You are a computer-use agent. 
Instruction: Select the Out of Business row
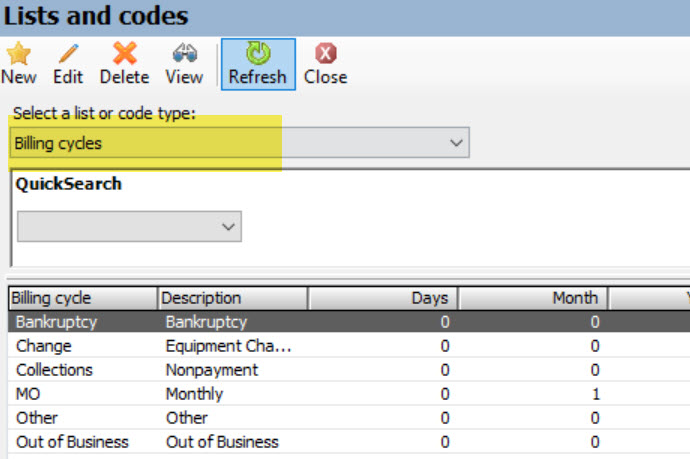pos(72,442)
